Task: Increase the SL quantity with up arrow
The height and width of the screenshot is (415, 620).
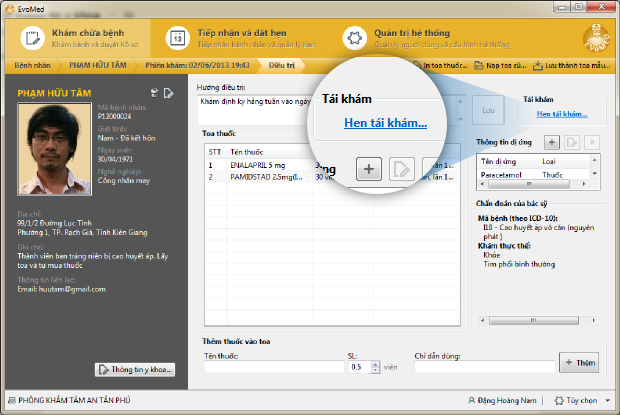Action: click(x=376, y=364)
